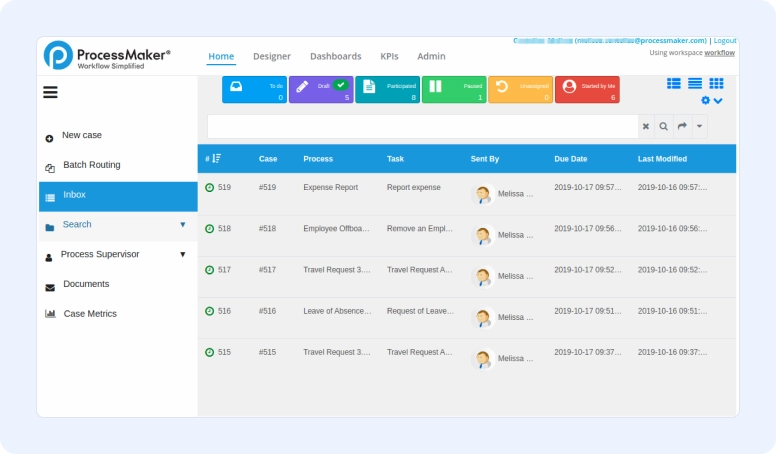Open the Dashboards tab

tap(336, 56)
